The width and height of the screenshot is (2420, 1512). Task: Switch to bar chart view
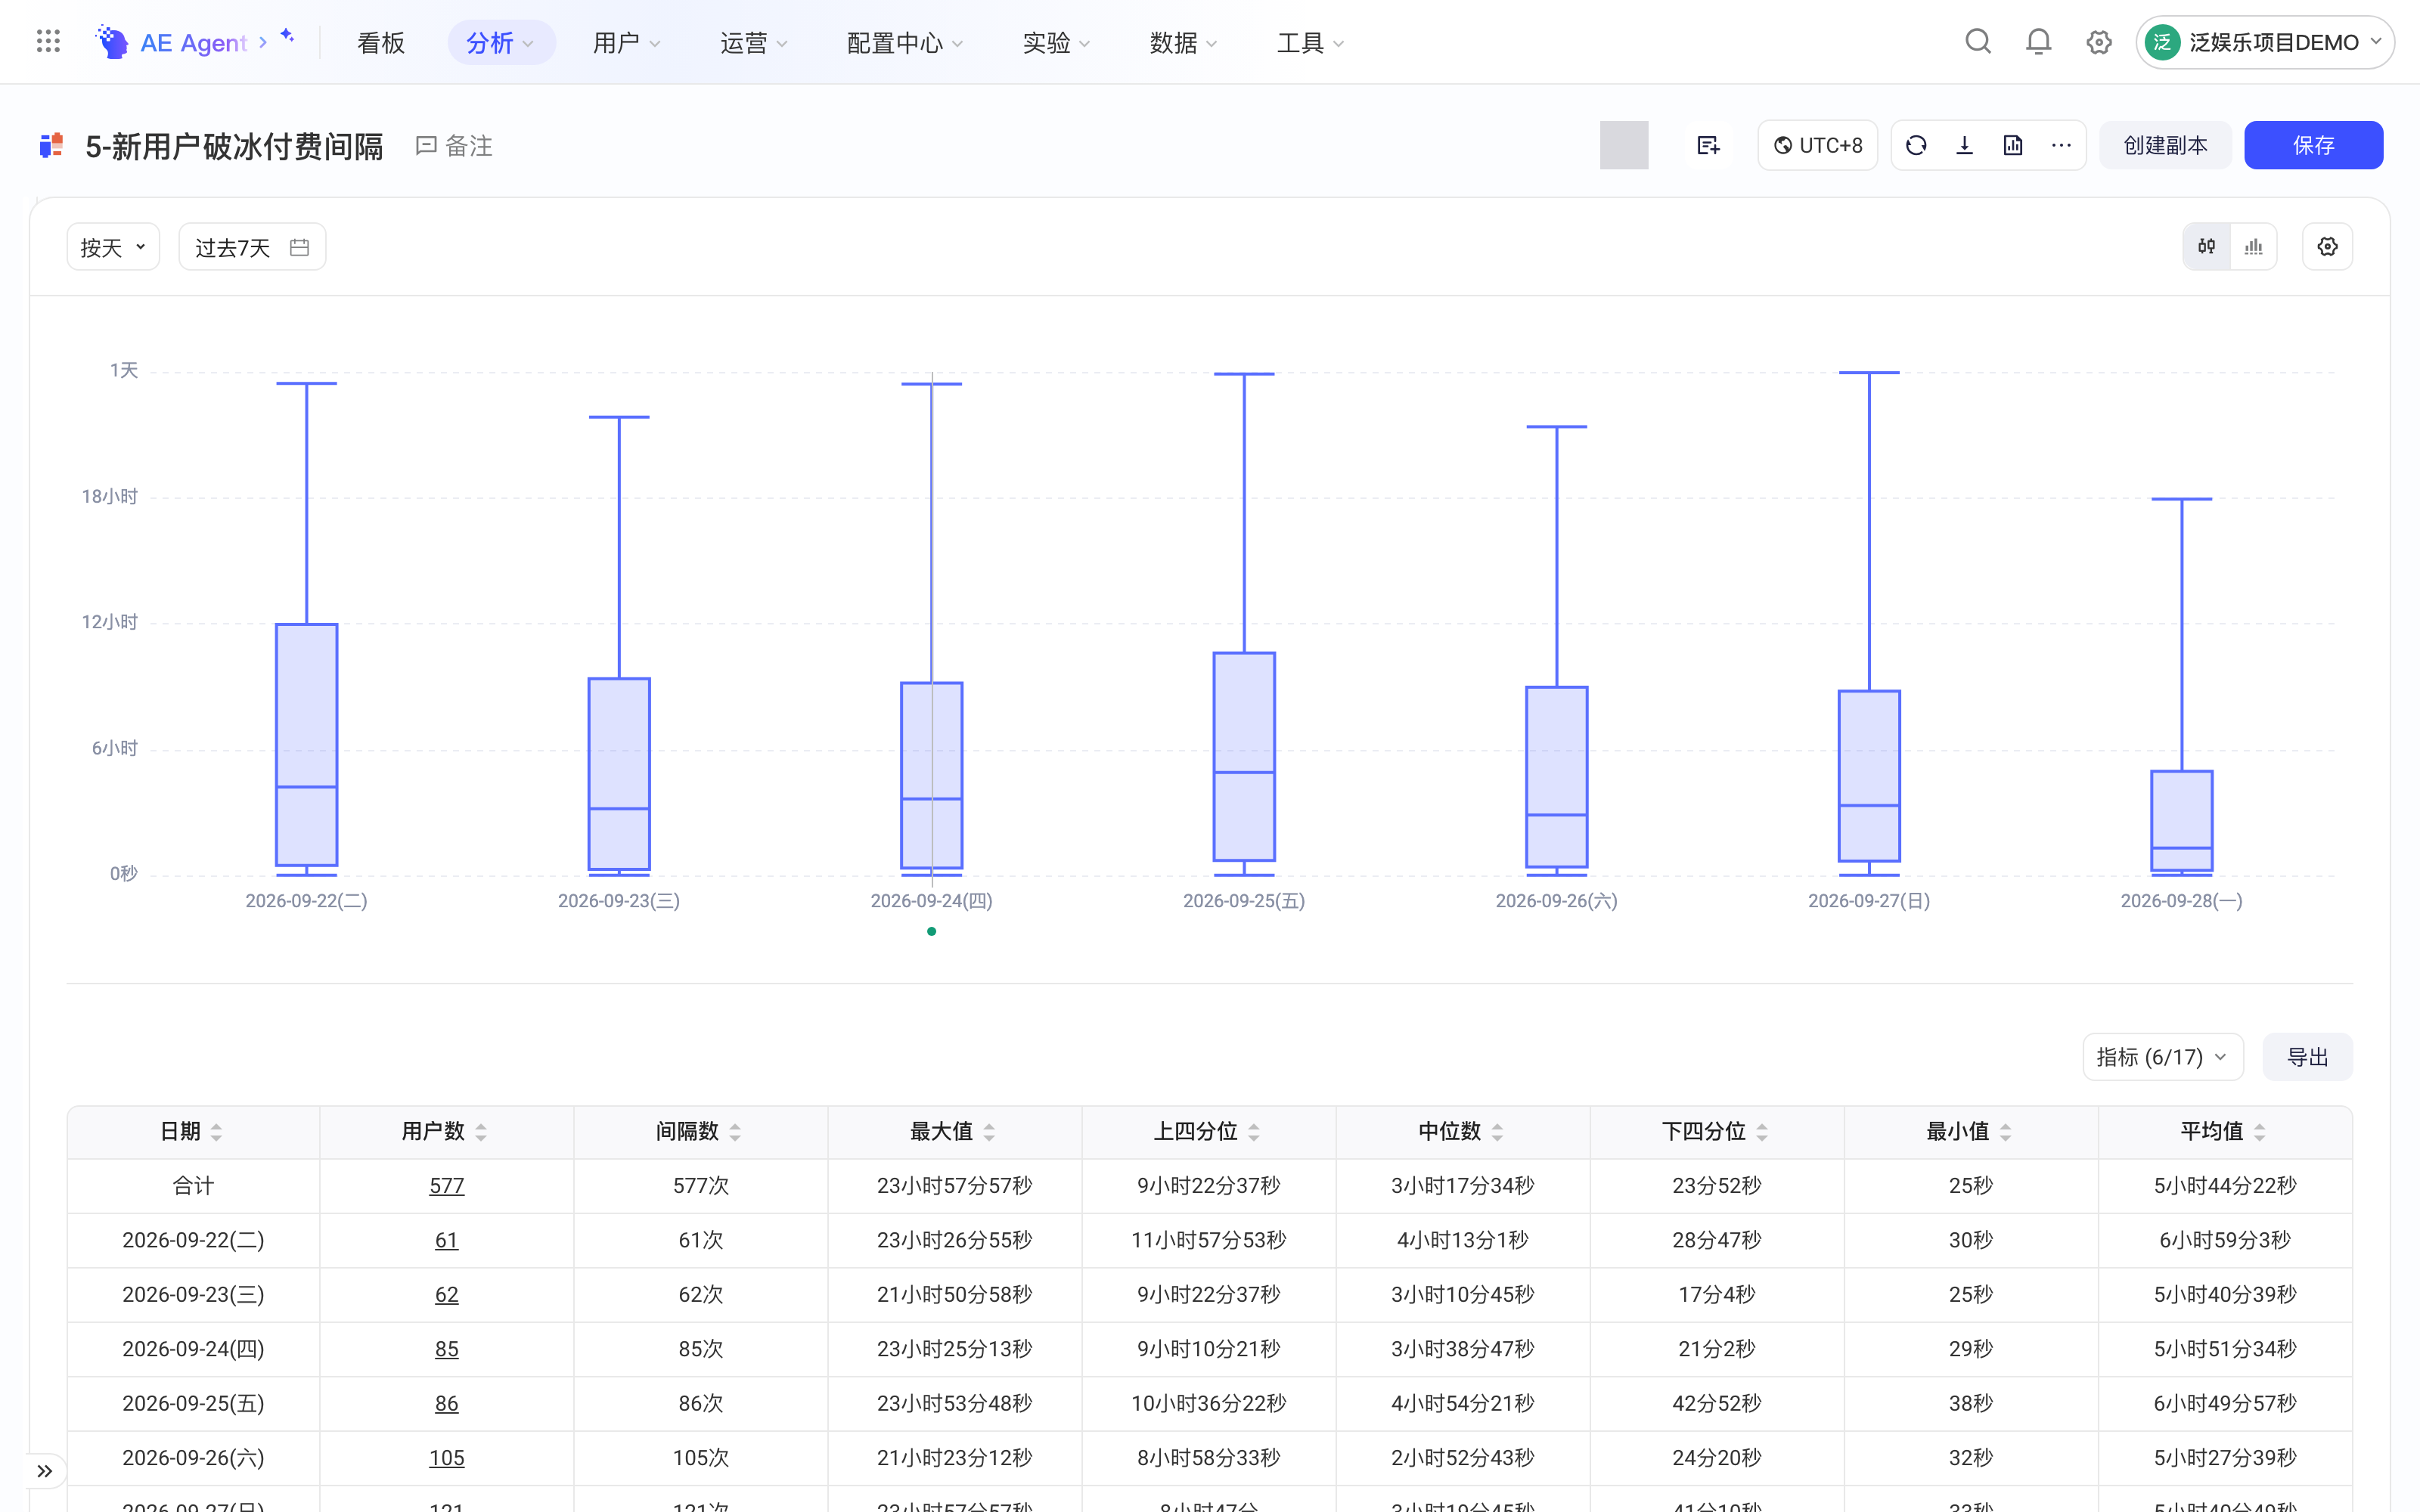[2253, 247]
